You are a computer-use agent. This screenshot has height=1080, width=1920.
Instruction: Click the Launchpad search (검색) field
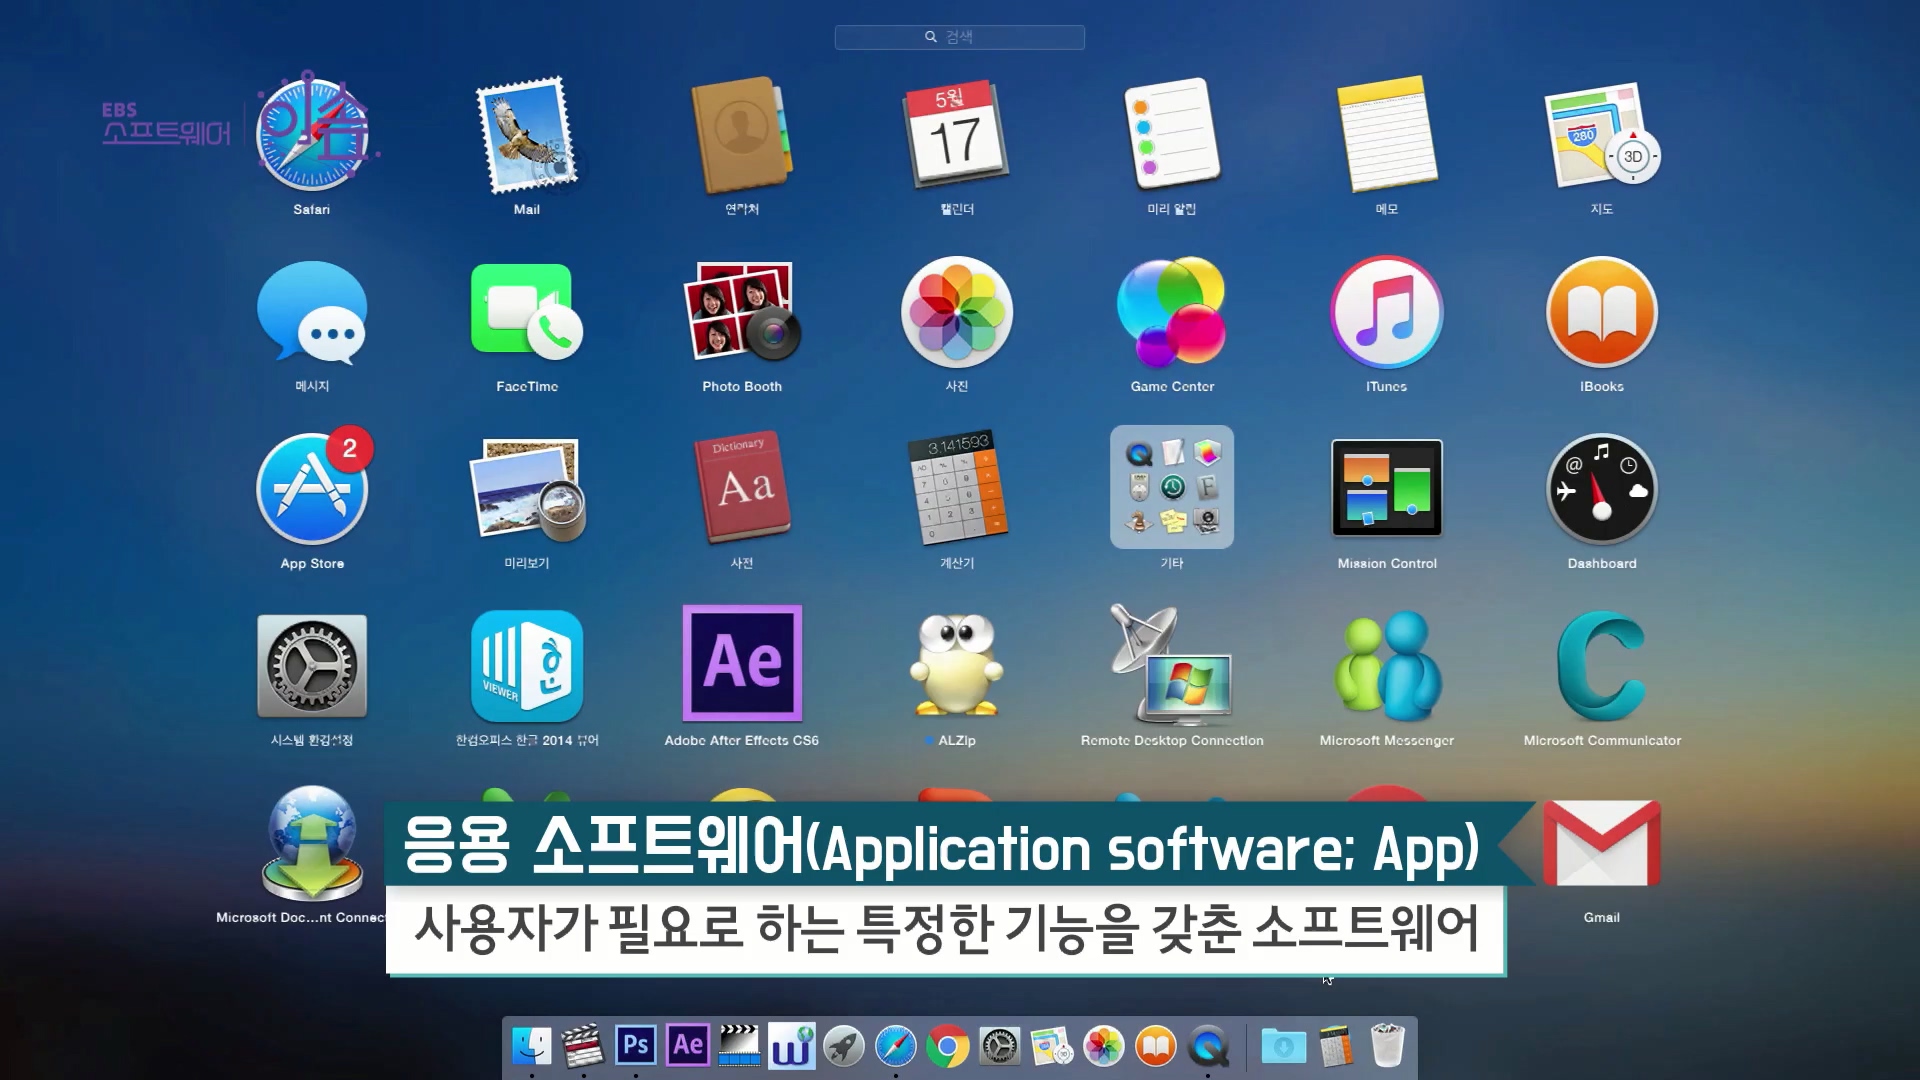[960, 37]
